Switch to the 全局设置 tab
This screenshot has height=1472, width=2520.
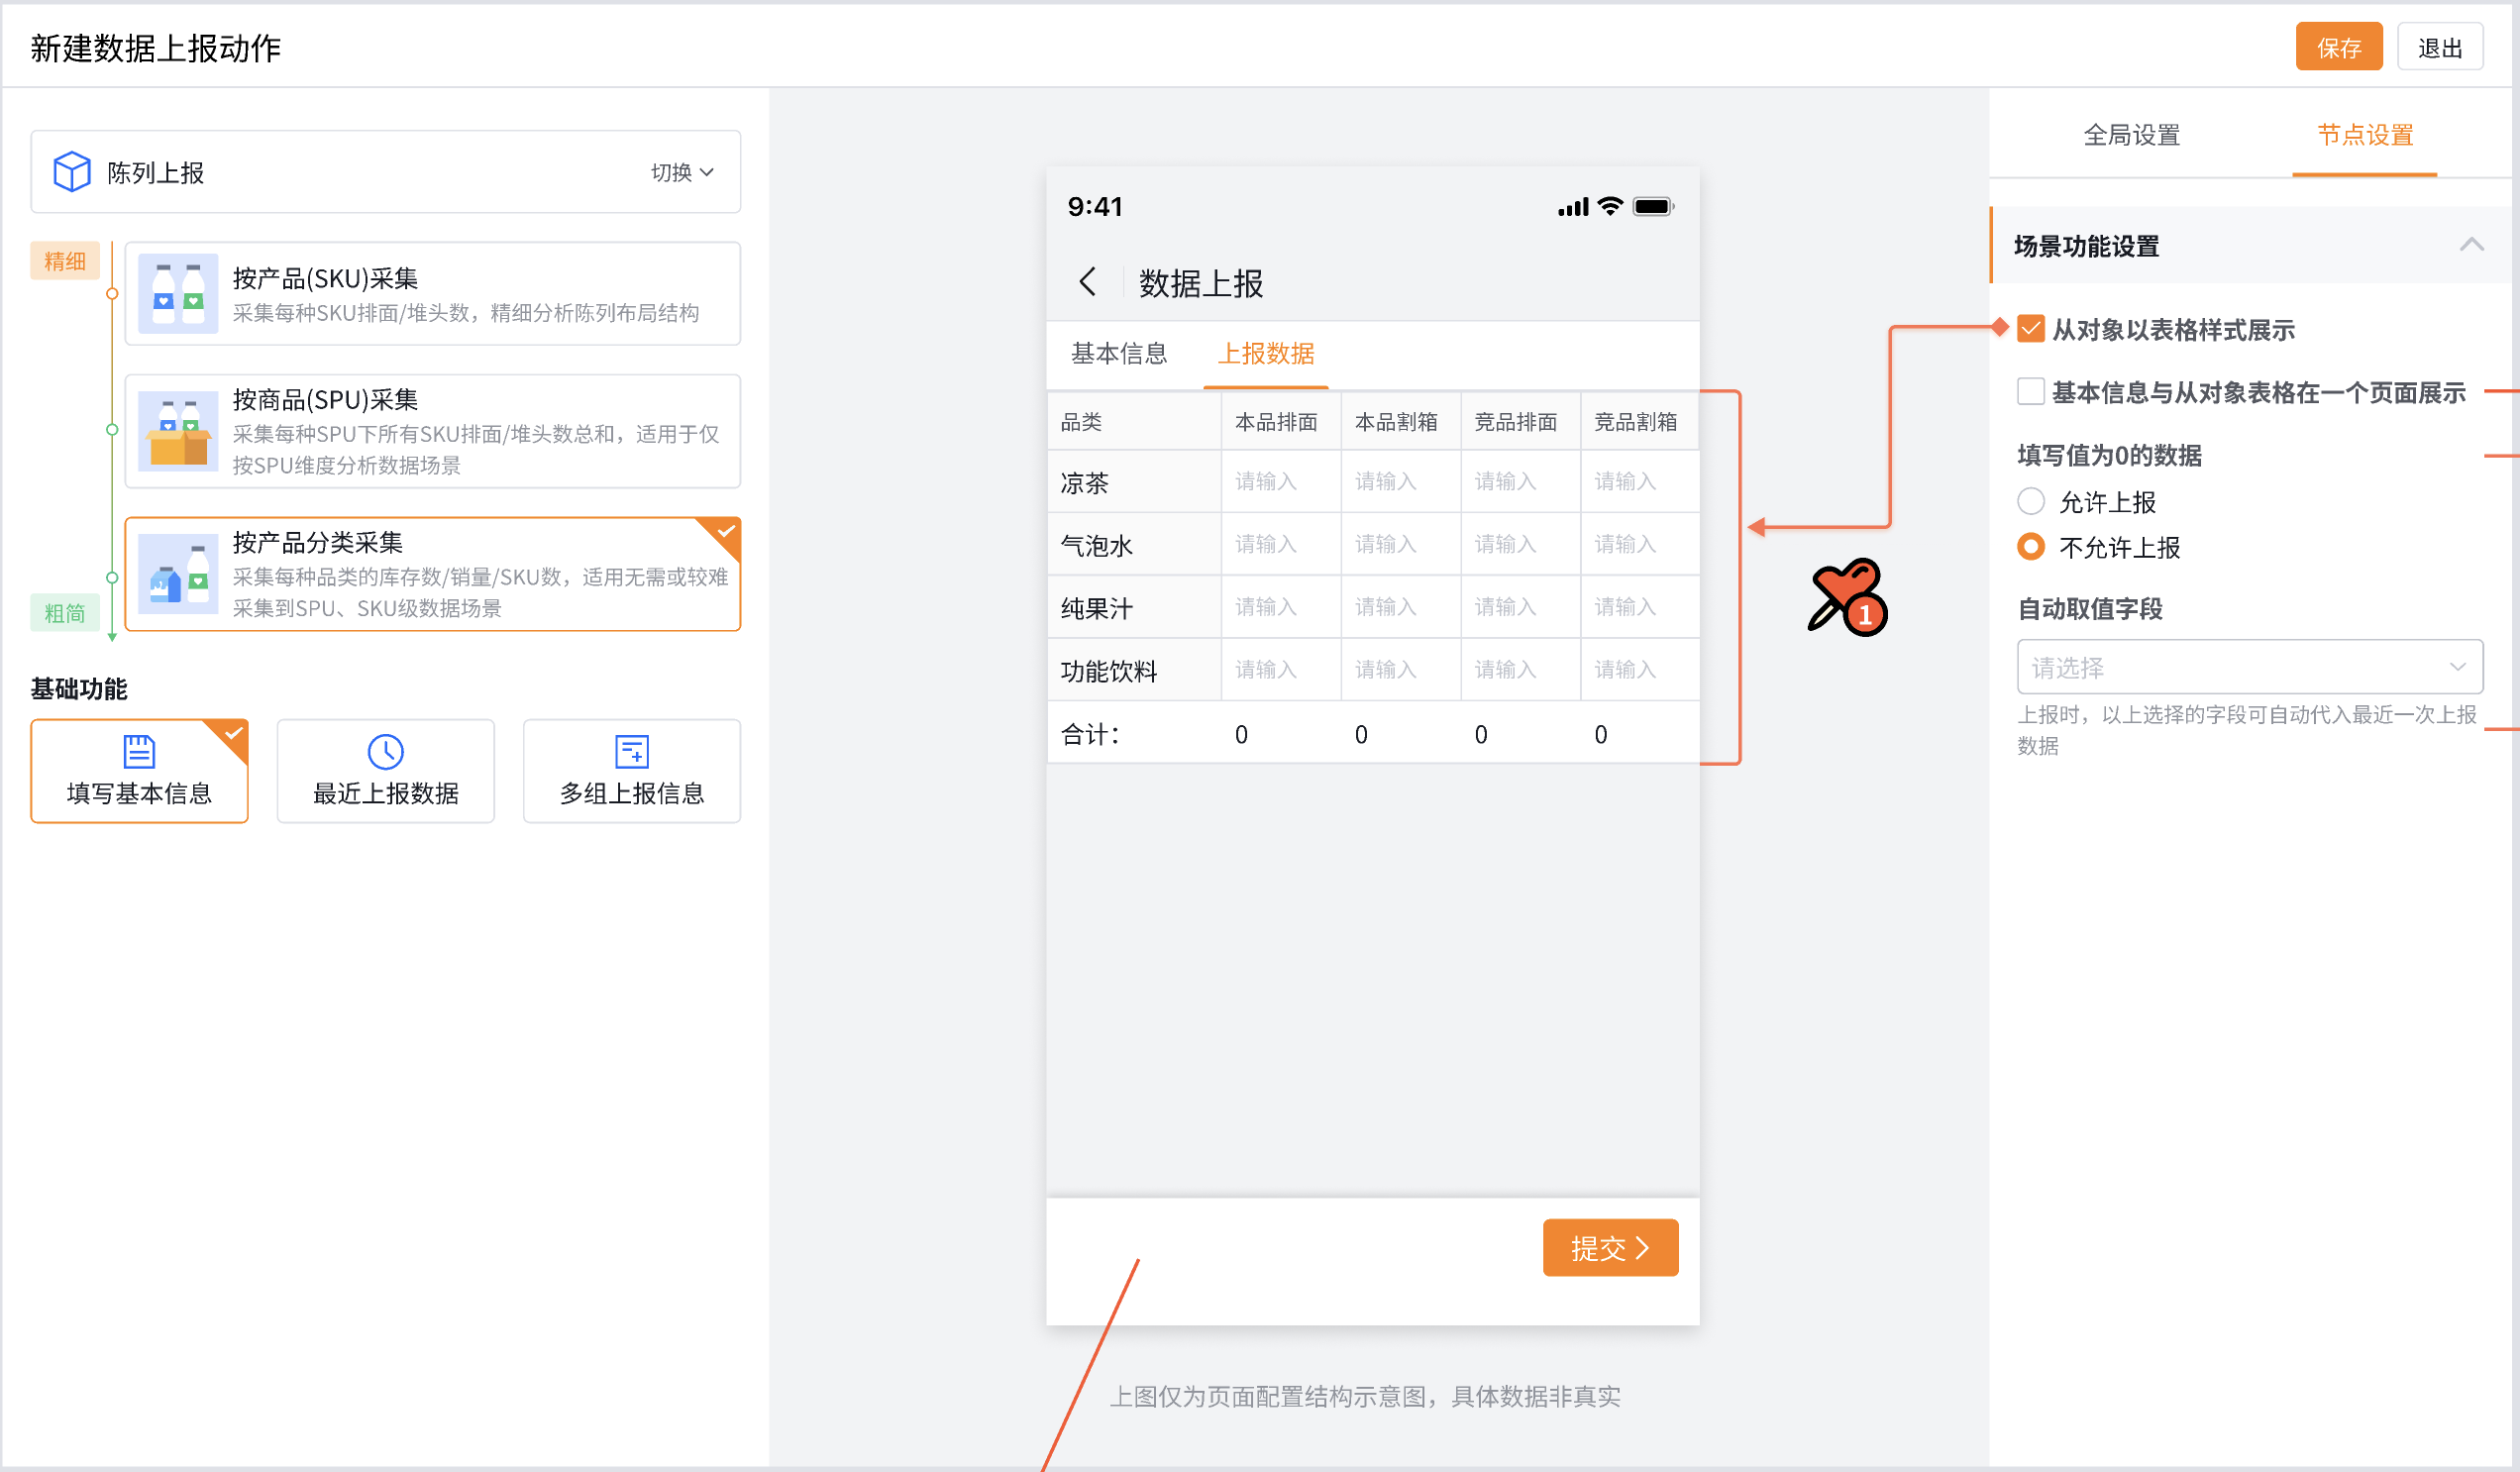2132,135
